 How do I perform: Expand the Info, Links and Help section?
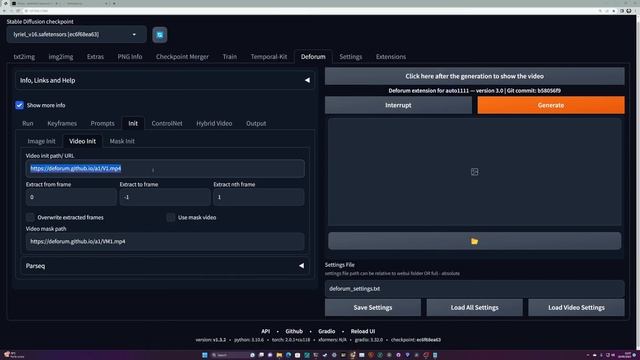(x=165, y=80)
